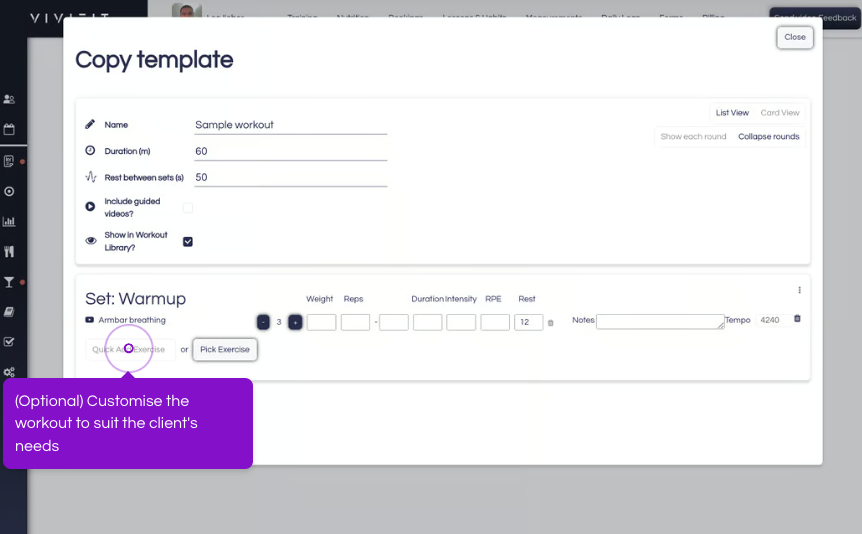Decrease set count with the minus button

(263, 322)
